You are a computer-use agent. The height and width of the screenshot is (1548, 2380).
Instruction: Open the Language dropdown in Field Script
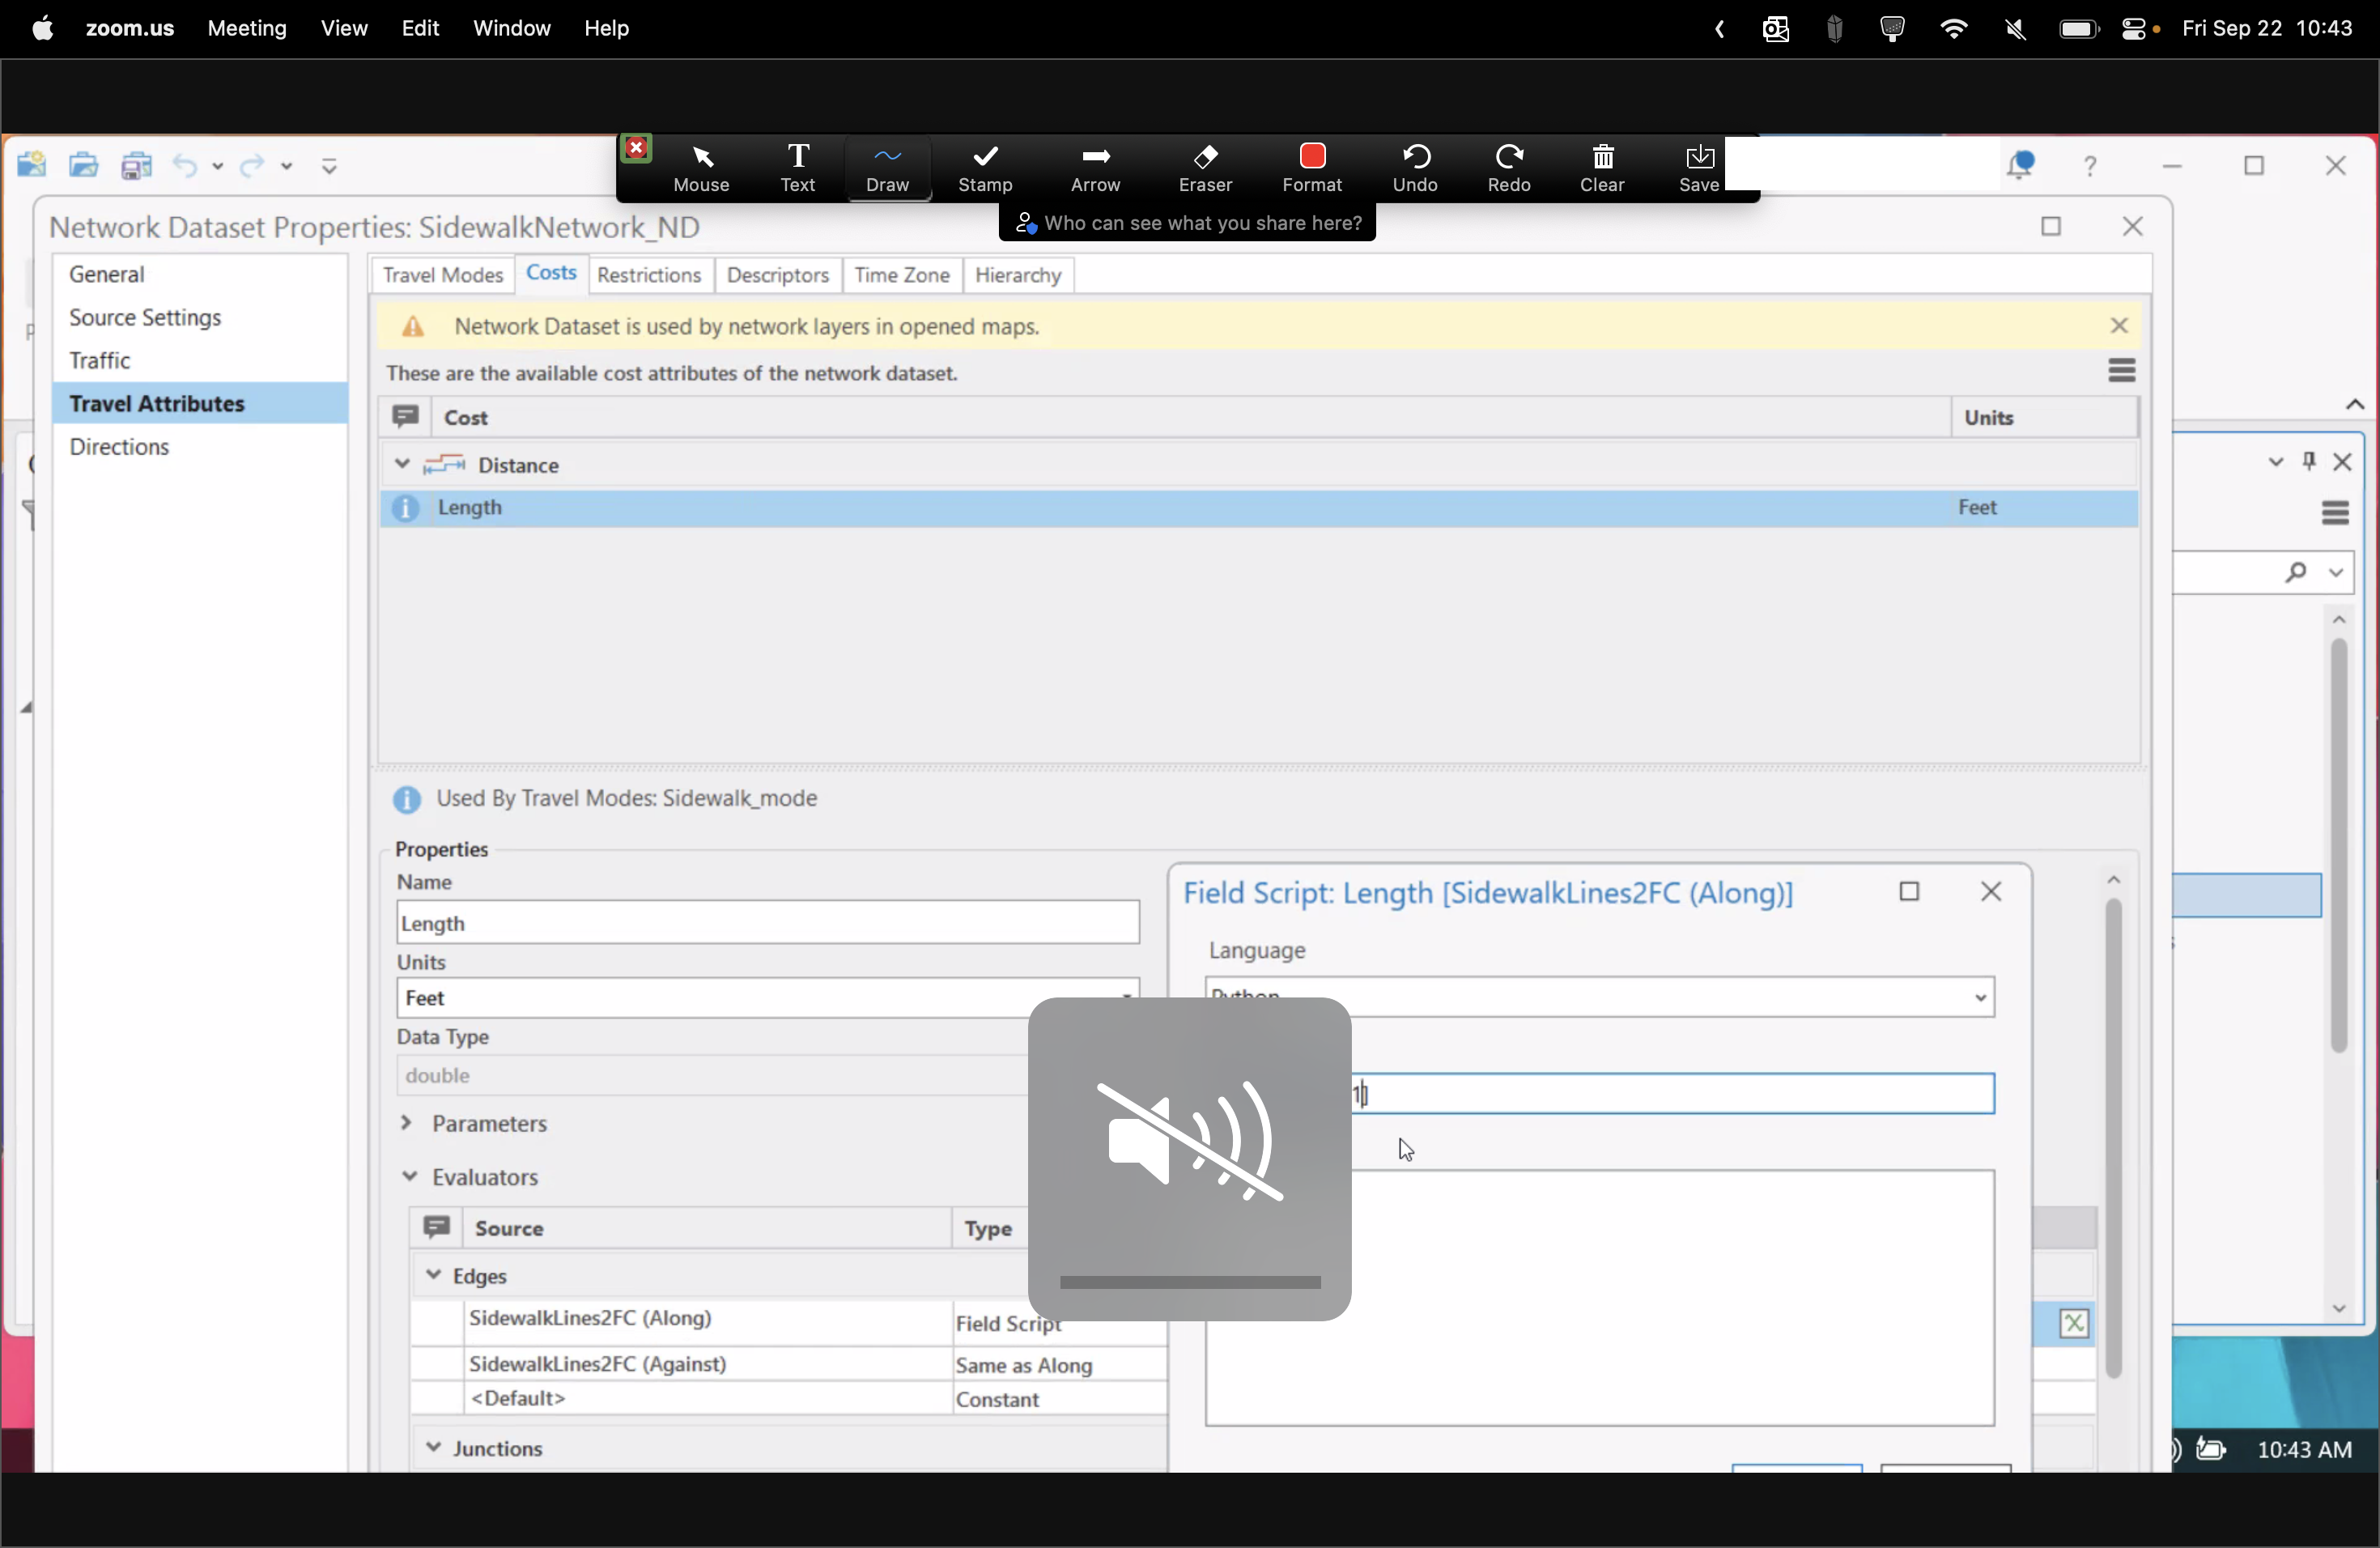tap(1979, 998)
